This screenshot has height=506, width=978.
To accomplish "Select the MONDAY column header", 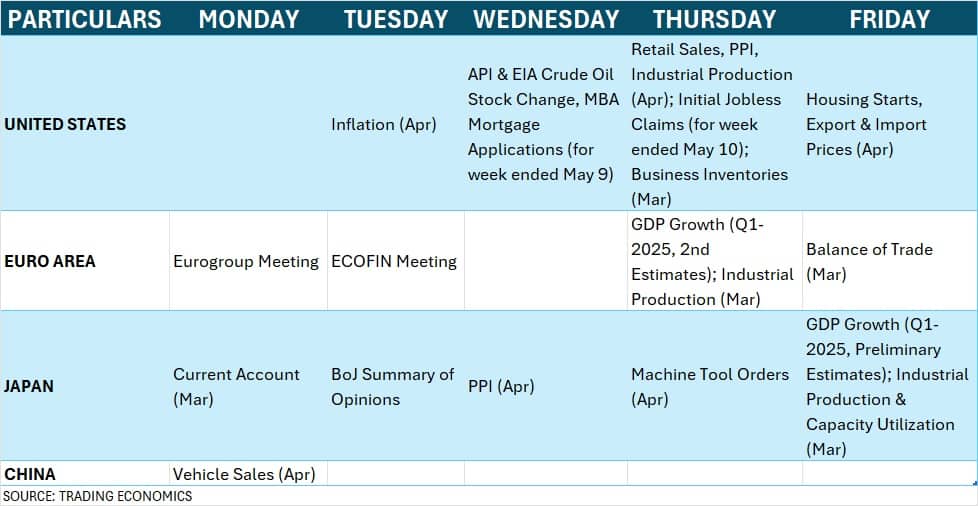I will (248, 19).
